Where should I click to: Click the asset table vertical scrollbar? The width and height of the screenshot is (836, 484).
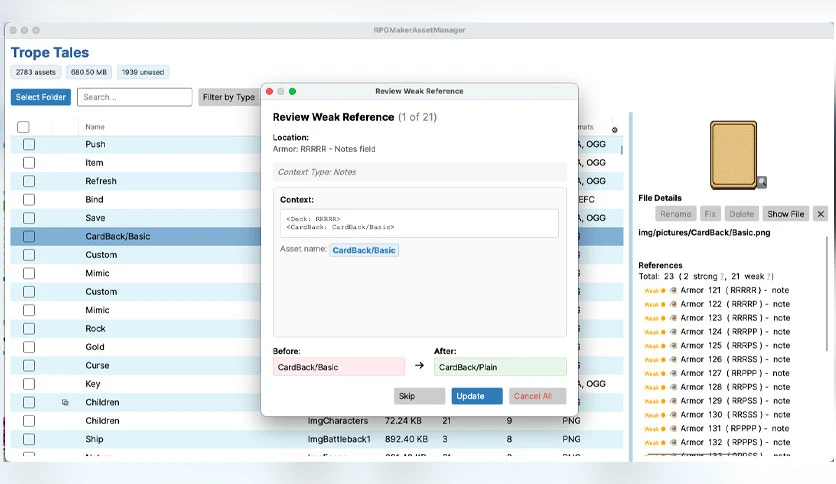[x=621, y=149]
